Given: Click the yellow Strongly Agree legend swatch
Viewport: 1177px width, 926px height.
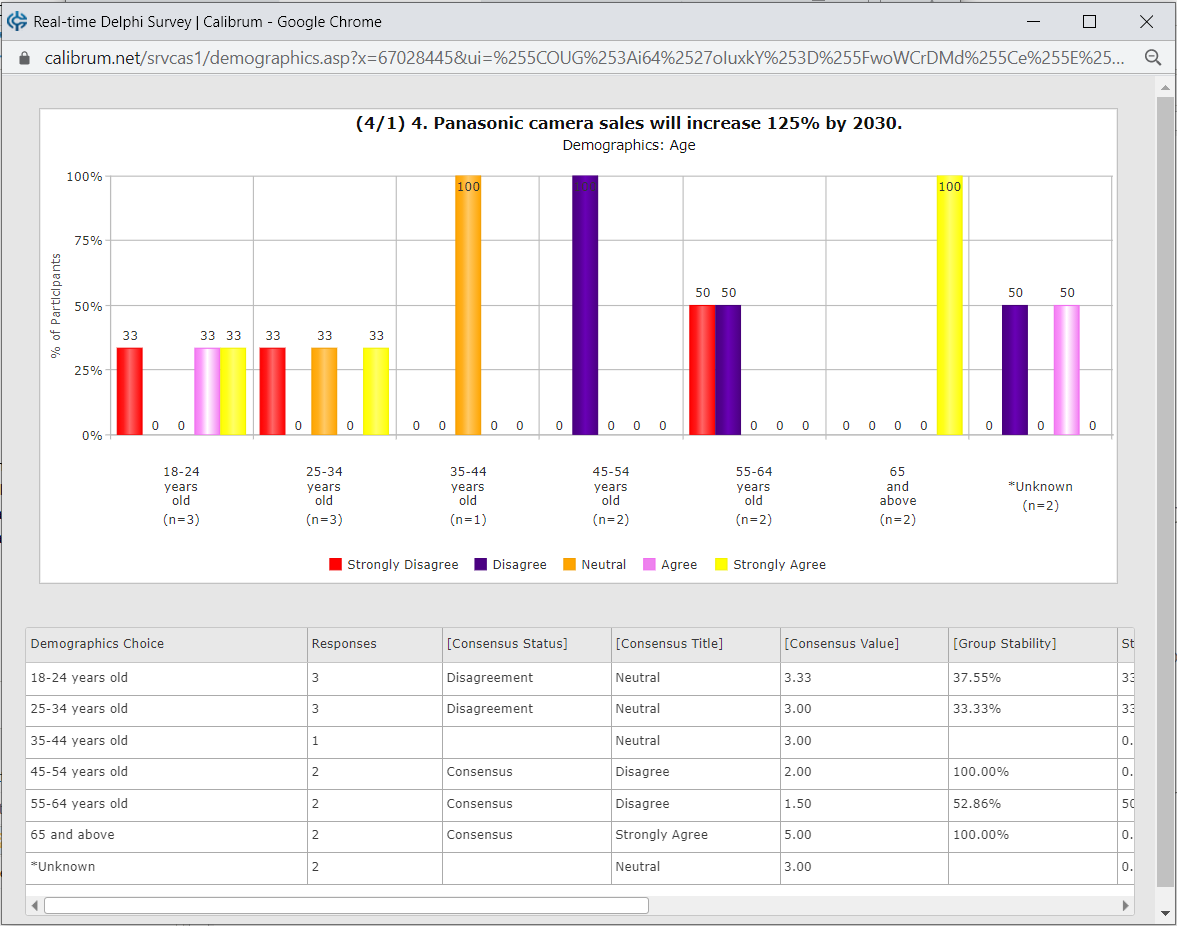Looking at the screenshot, I should click(722, 565).
